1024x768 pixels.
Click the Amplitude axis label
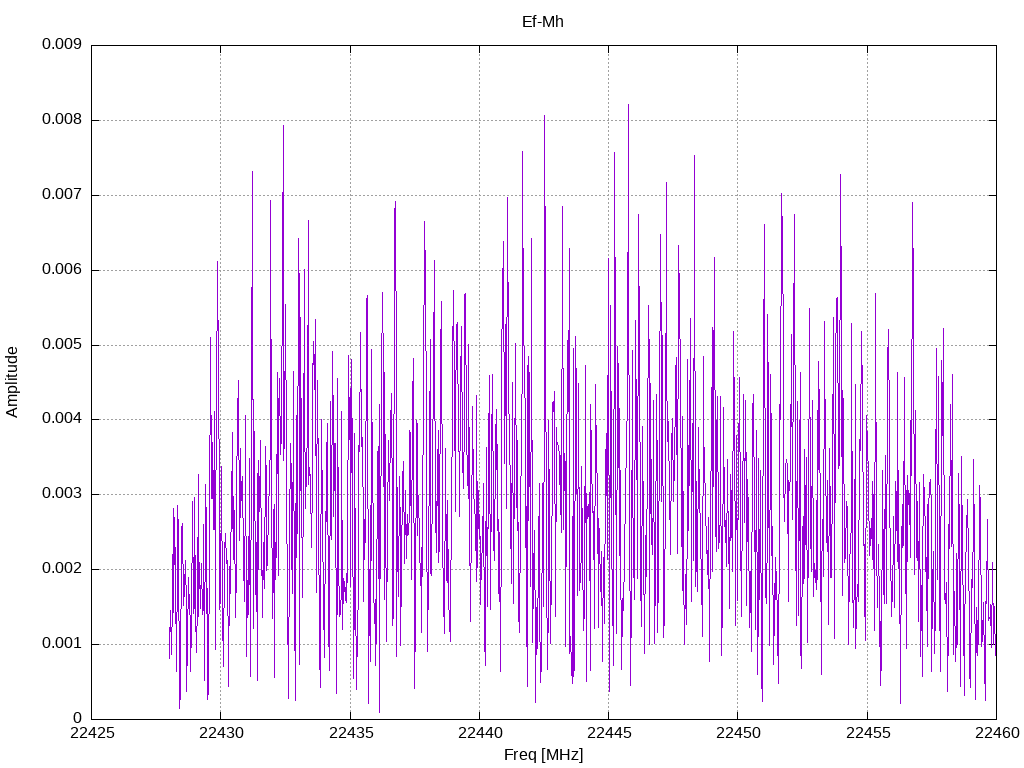[x=12, y=382]
